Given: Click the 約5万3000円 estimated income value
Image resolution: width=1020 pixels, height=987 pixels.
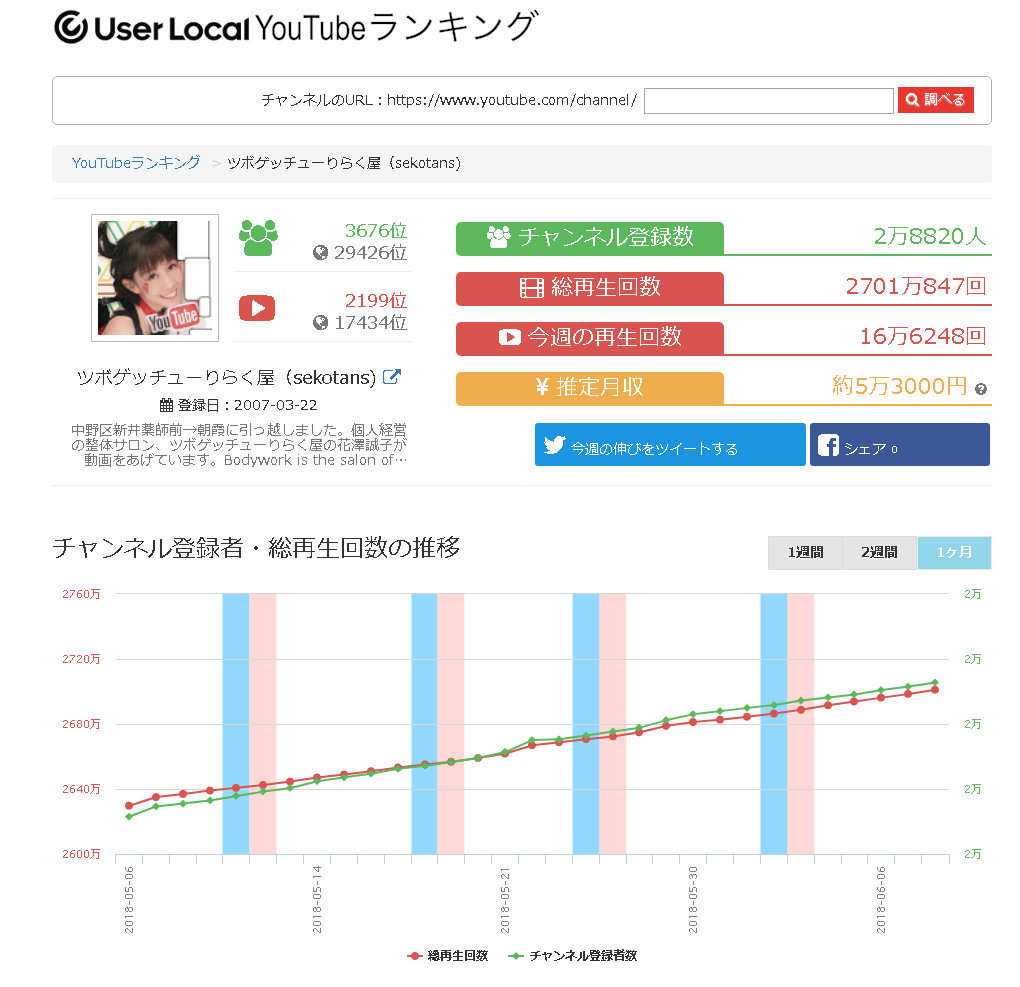Looking at the screenshot, I should click(x=899, y=386).
